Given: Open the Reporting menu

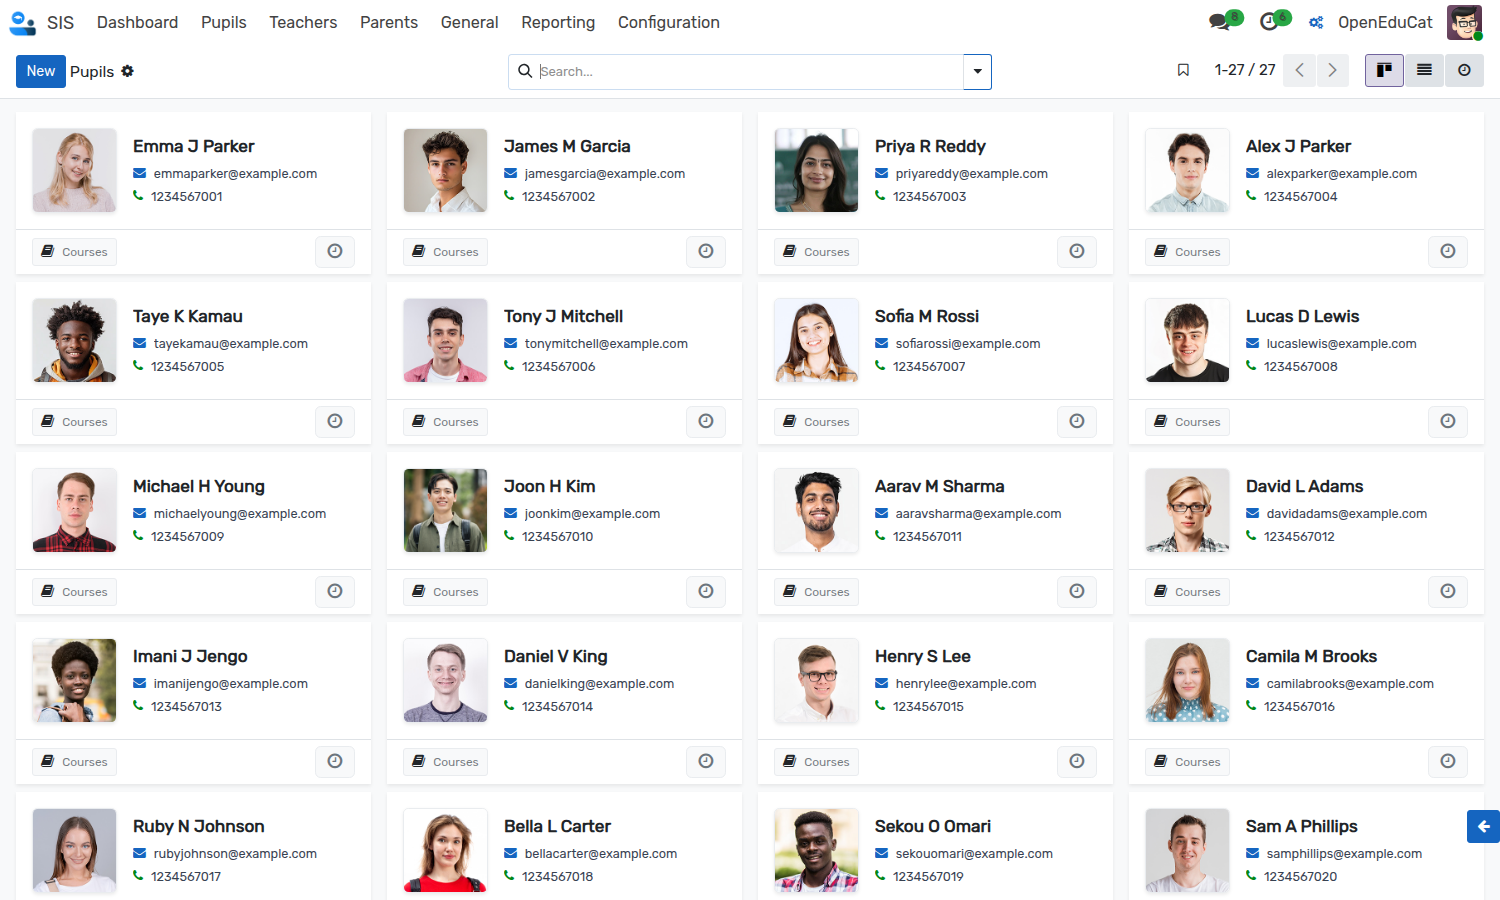Looking at the screenshot, I should coord(558,22).
